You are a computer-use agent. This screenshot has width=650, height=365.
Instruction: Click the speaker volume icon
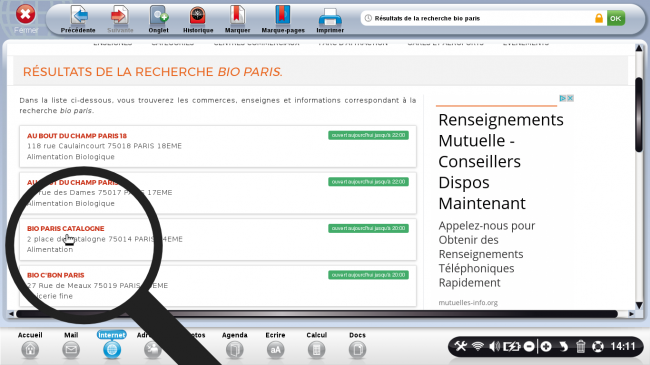click(494, 346)
